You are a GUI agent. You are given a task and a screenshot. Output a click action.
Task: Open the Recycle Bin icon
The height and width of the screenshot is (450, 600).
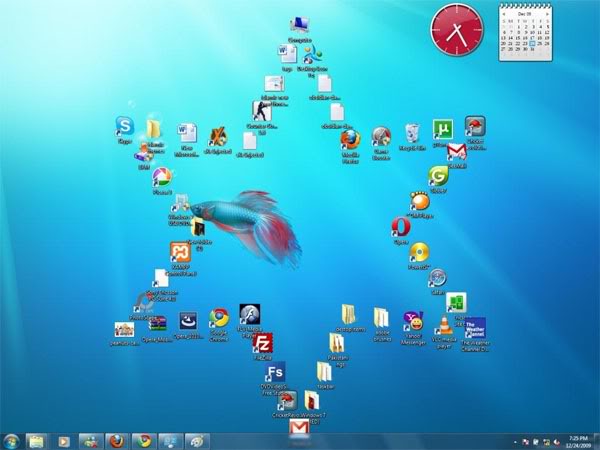[412, 134]
